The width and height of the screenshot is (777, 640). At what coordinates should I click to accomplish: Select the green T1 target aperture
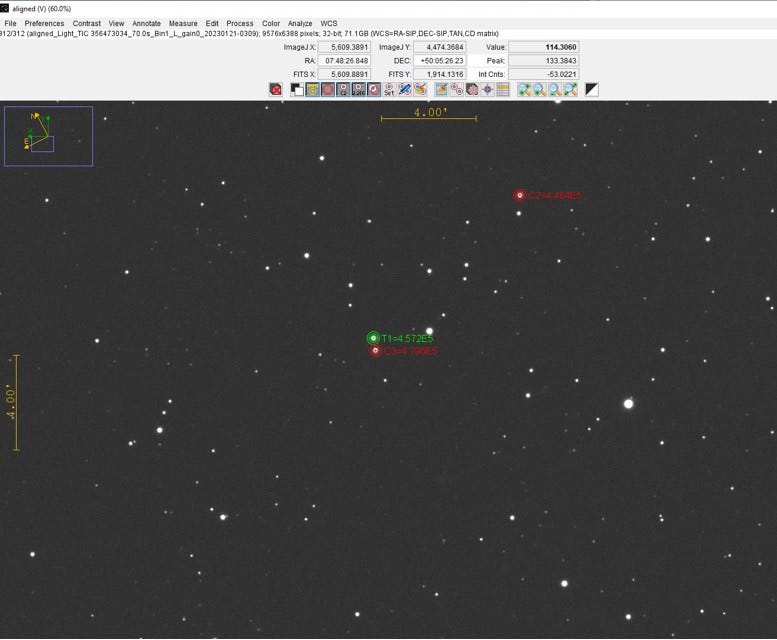click(x=373, y=338)
